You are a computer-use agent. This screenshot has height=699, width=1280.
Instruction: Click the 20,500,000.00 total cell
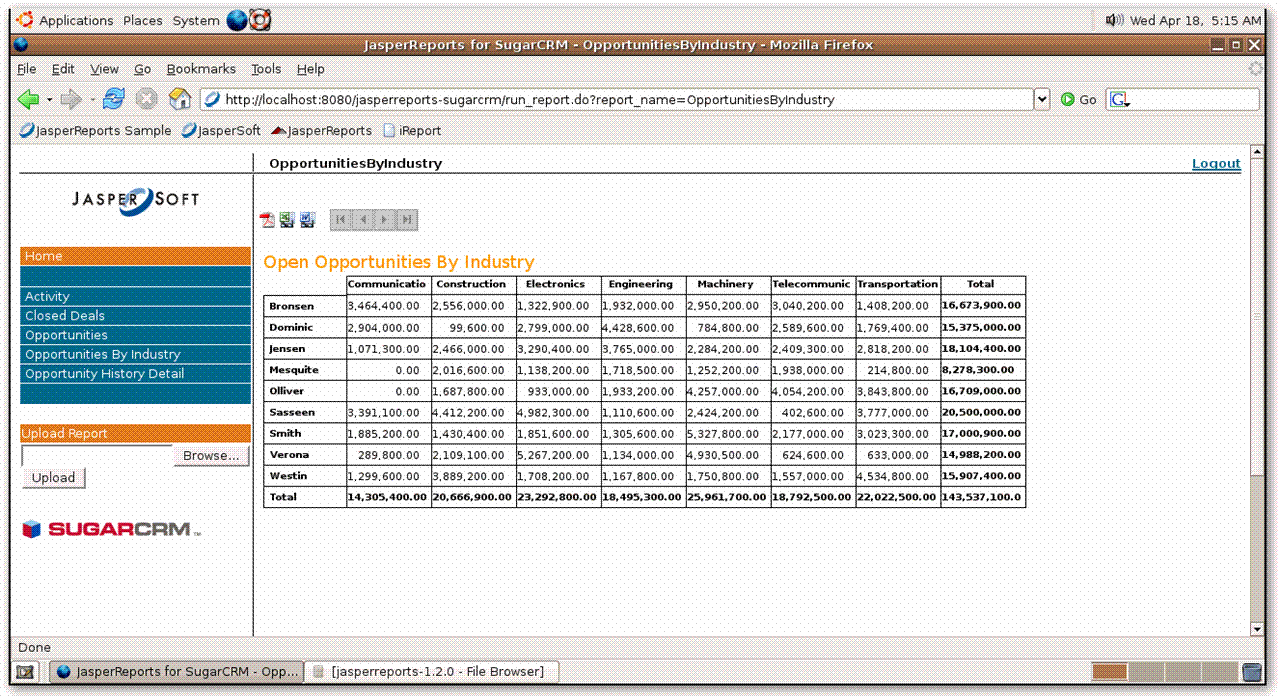coord(982,412)
